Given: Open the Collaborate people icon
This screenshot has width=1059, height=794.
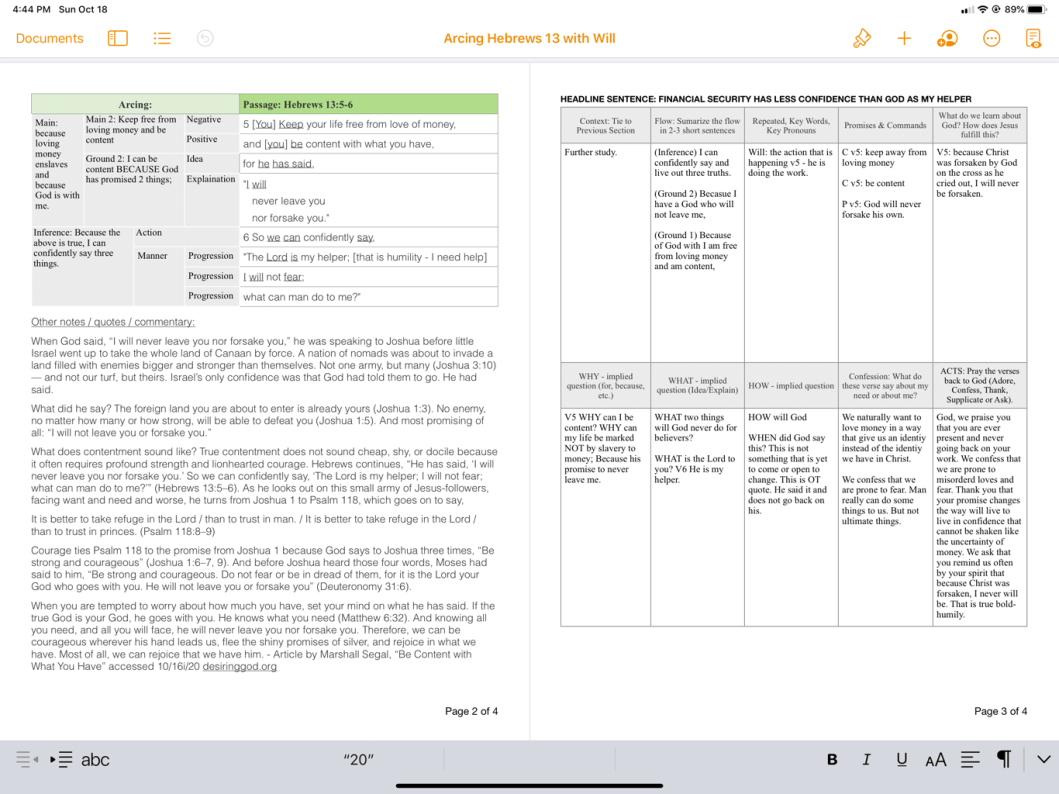Looking at the screenshot, I should (947, 39).
